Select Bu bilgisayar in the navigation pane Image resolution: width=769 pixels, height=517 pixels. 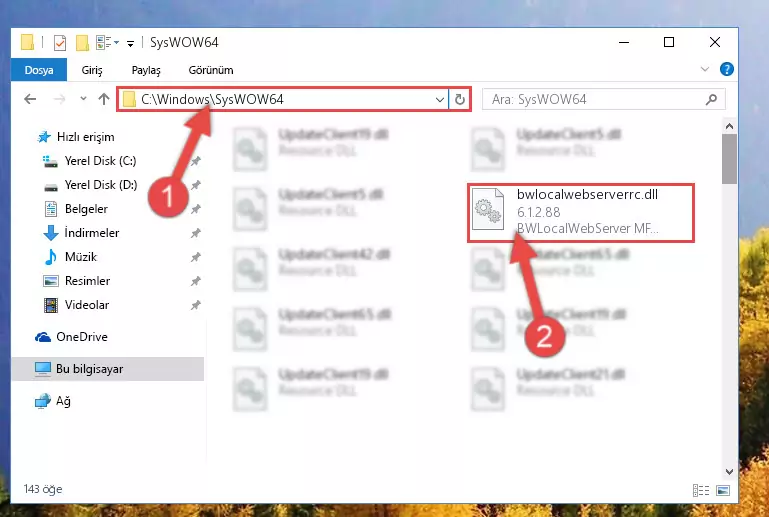tap(107, 369)
